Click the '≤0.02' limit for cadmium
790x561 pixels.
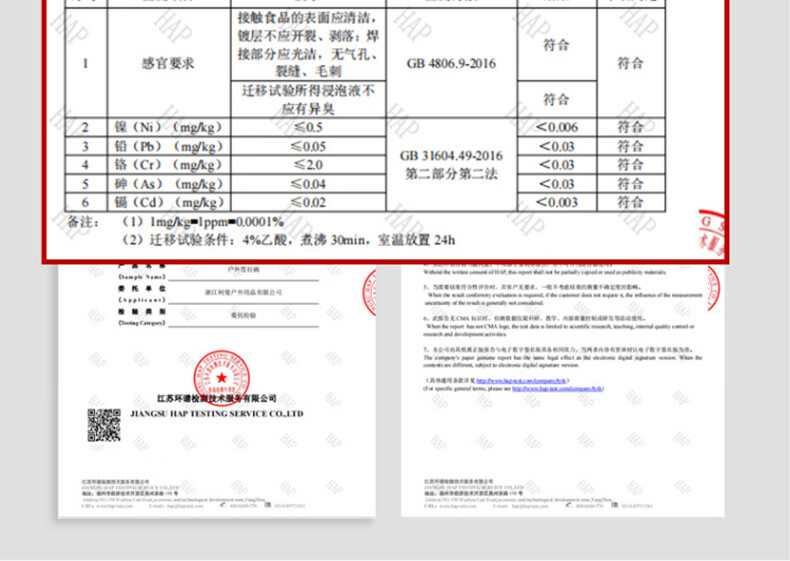[308, 202]
